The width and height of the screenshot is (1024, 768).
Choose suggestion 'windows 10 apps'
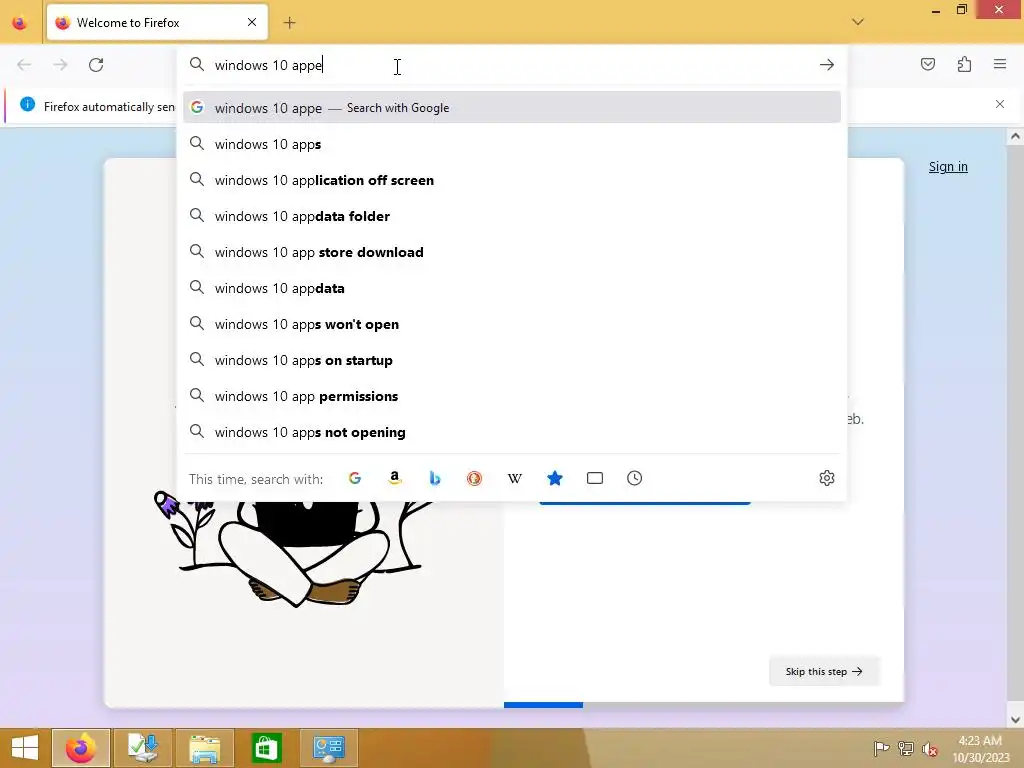tap(511, 144)
